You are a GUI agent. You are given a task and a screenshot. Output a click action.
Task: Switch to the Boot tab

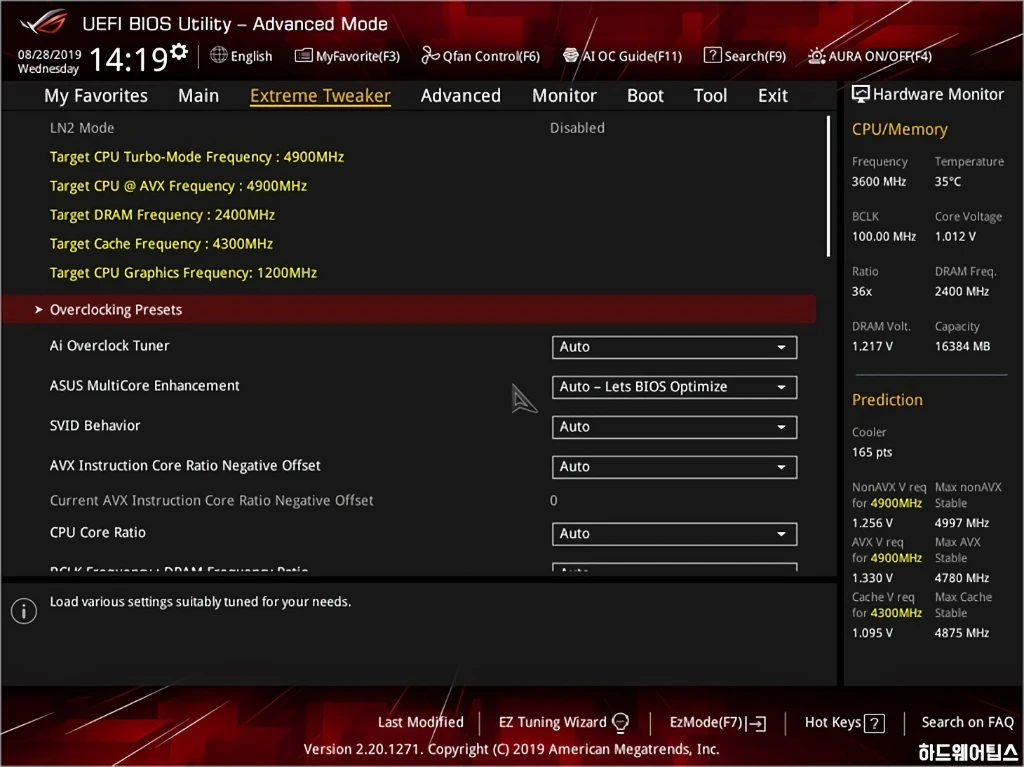pos(645,95)
